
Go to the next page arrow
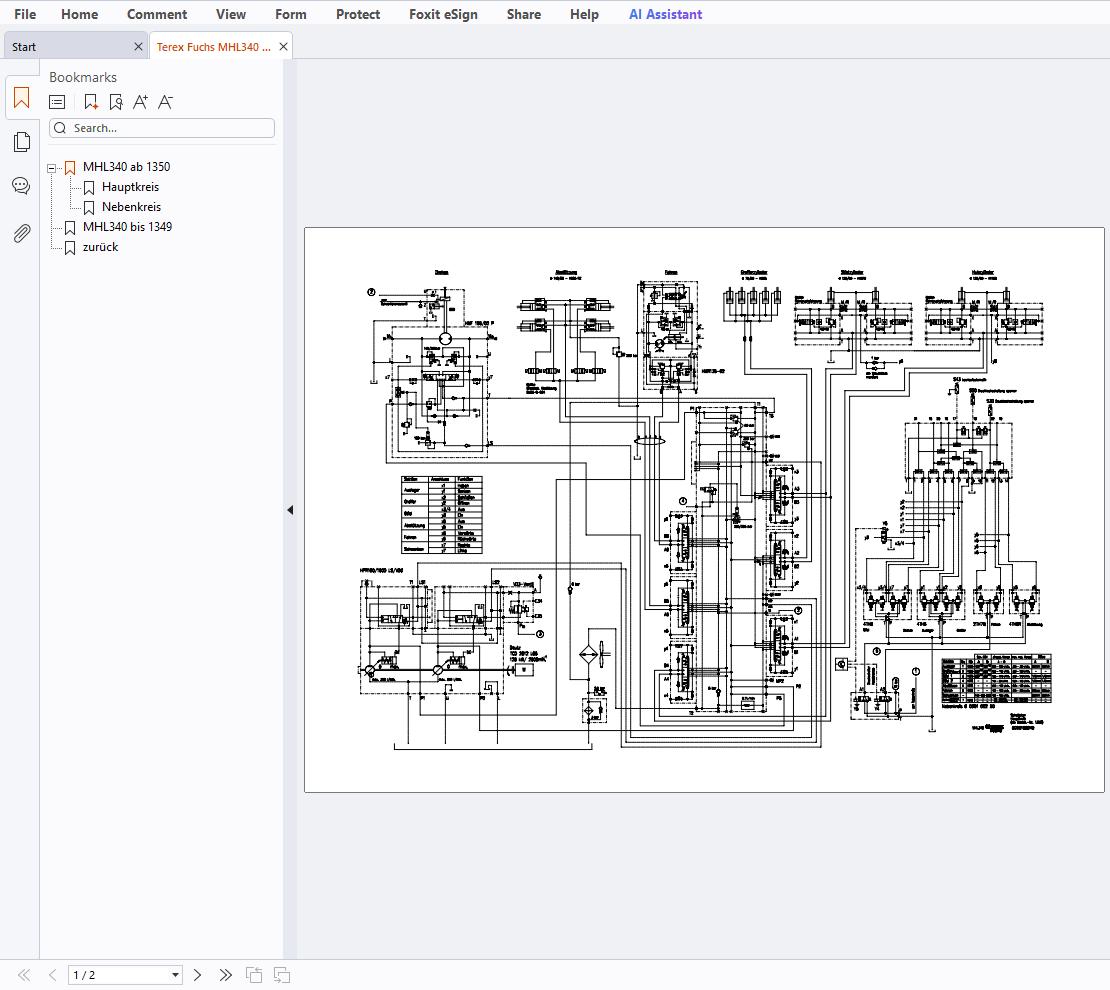[x=198, y=975]
